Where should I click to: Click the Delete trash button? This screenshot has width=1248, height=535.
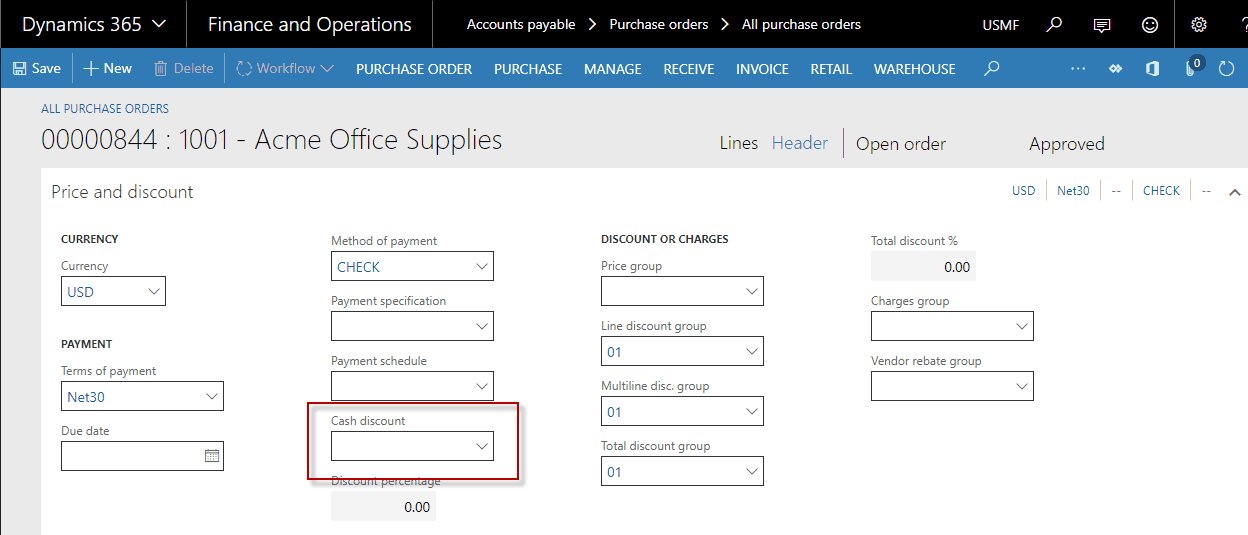coord(183,68)
